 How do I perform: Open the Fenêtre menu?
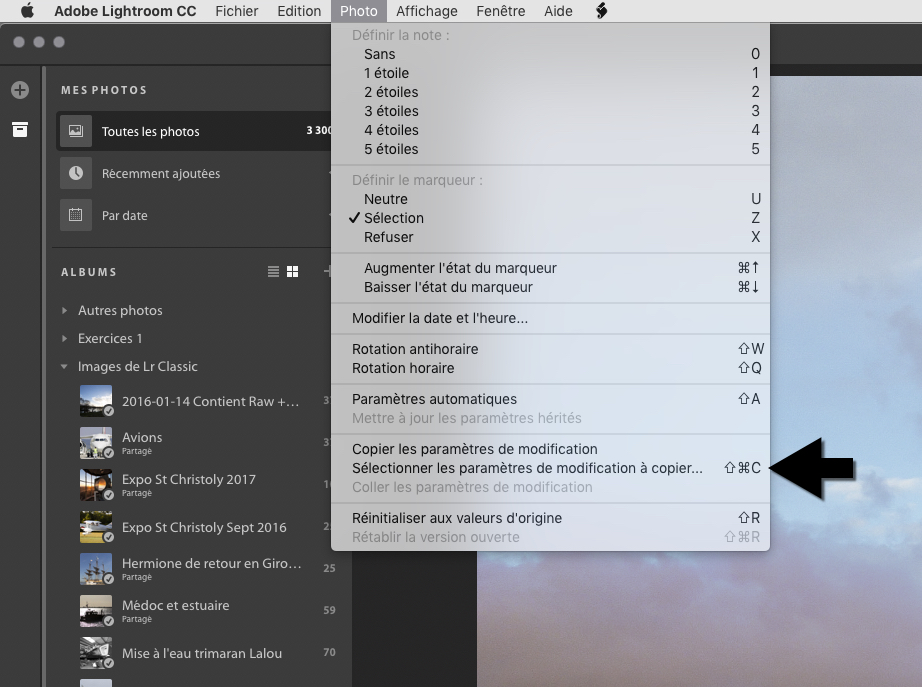tap(501, 11)
